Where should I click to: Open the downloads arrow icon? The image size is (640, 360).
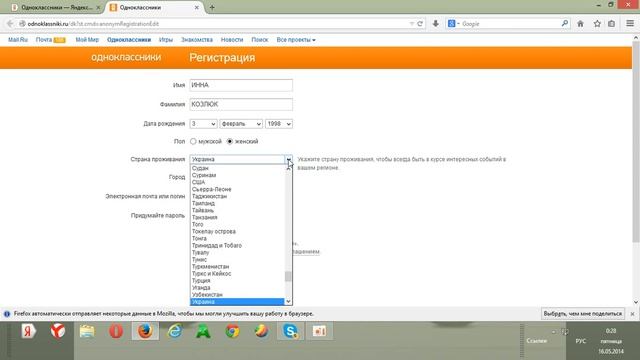tap(436, 24)
